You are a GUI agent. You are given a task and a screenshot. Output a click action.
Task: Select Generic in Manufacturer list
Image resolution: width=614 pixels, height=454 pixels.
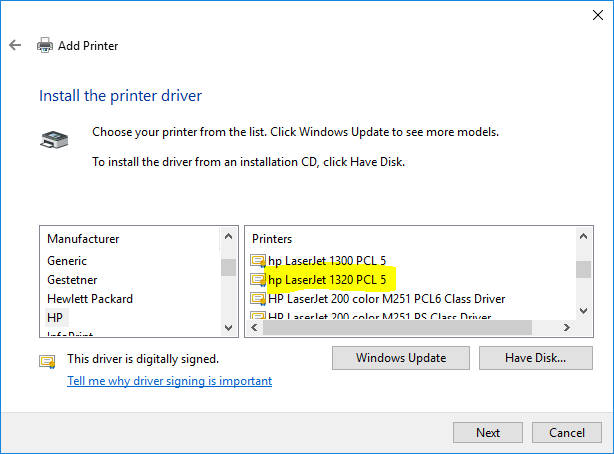click(67, 261)
